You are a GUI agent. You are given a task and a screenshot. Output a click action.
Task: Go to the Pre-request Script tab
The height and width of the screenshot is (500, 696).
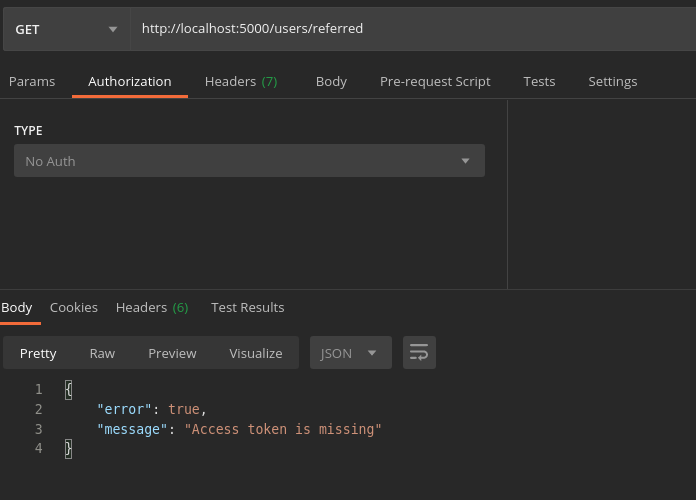435,81
